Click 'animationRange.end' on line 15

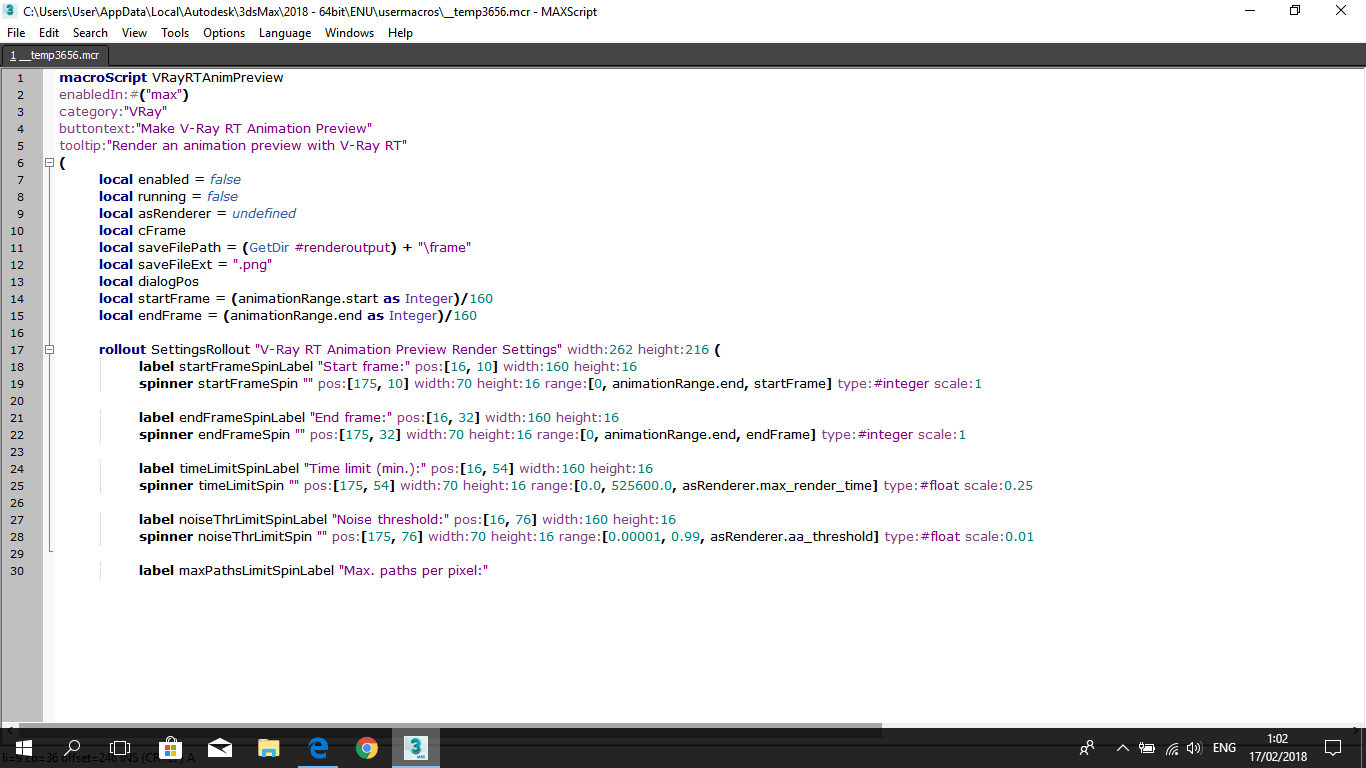(x=296, y=315)
